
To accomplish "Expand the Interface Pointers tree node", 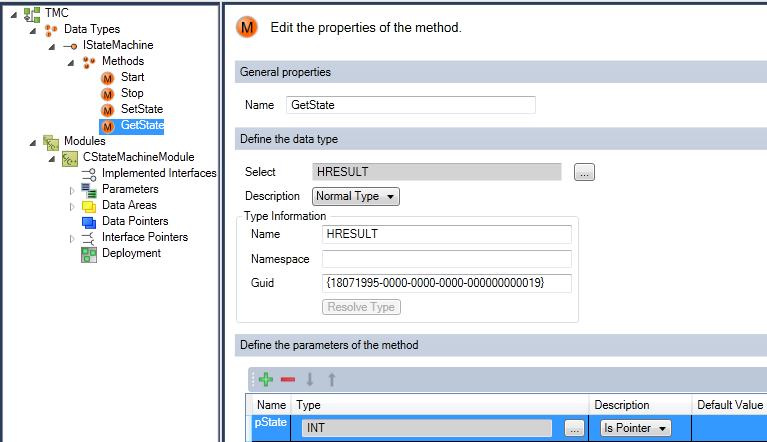I will (72, 239).
